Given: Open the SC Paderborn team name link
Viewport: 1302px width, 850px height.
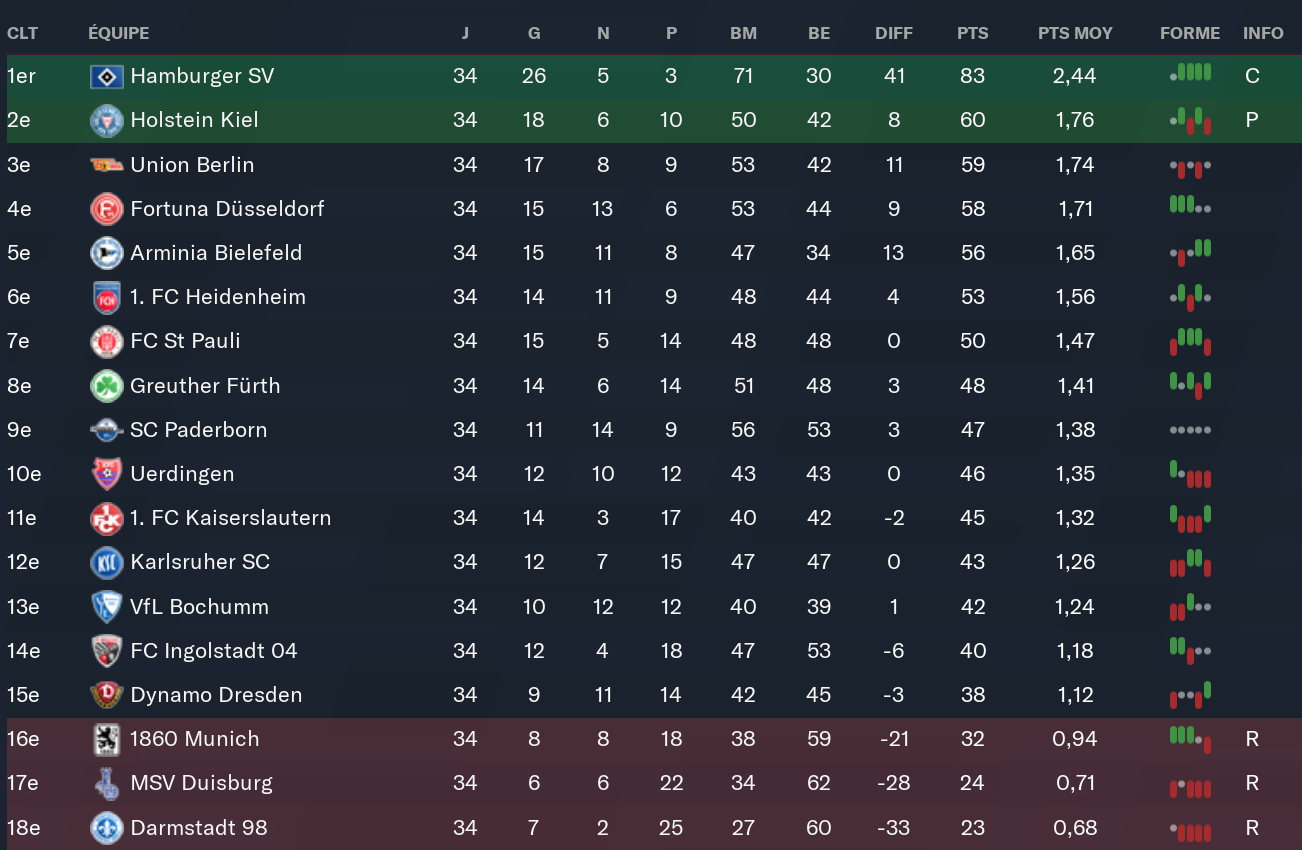Looking at the screenshot, I should 199,430.
